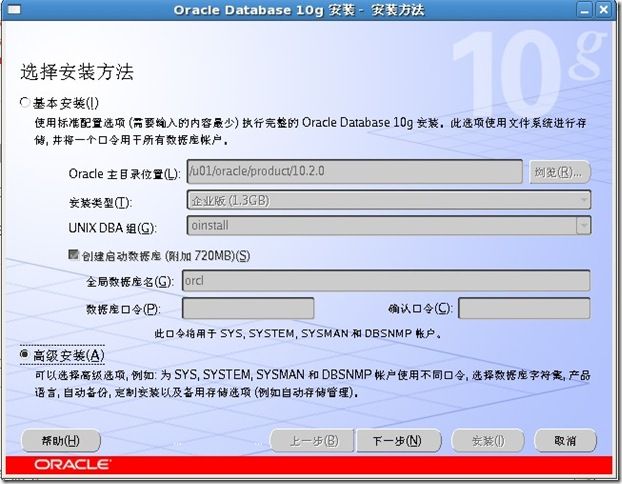The width and height of the screenshot is (622, 484).
Task: Select the 基本安装(I) radio button
Action: (x=25, y=103)
